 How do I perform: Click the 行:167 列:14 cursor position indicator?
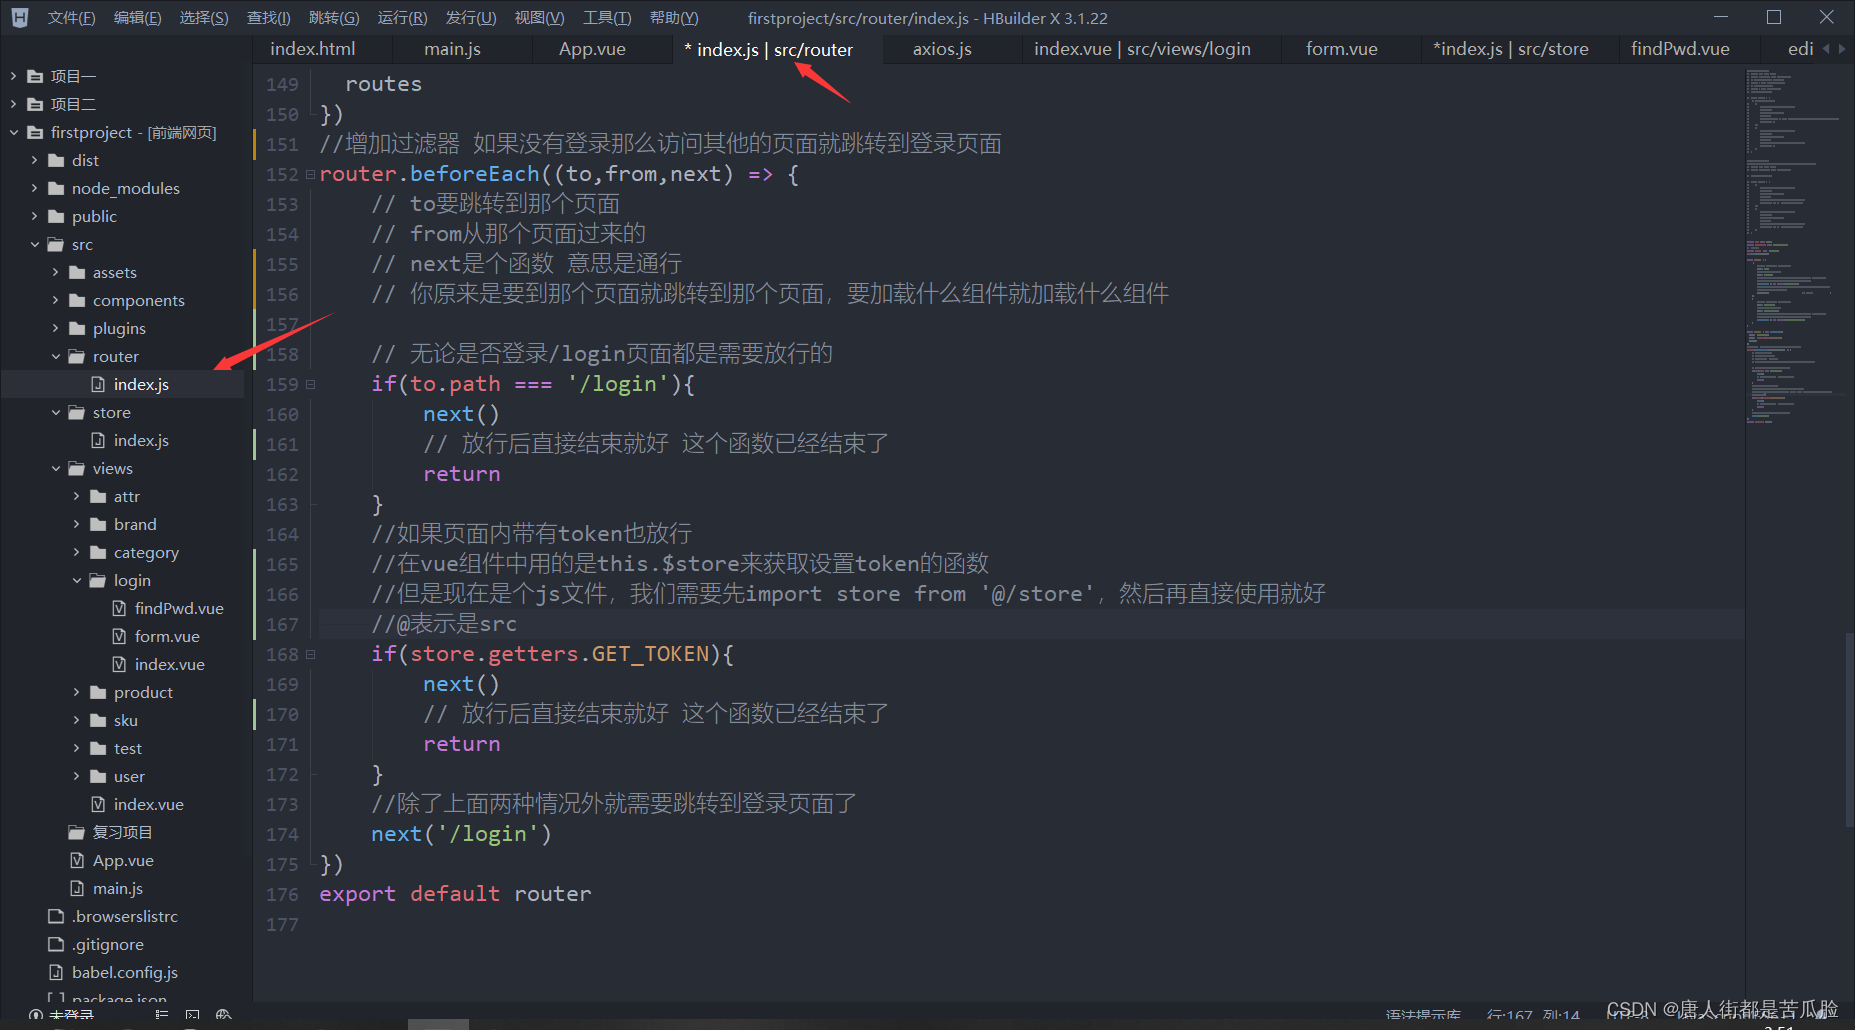coord(1533,1017)
